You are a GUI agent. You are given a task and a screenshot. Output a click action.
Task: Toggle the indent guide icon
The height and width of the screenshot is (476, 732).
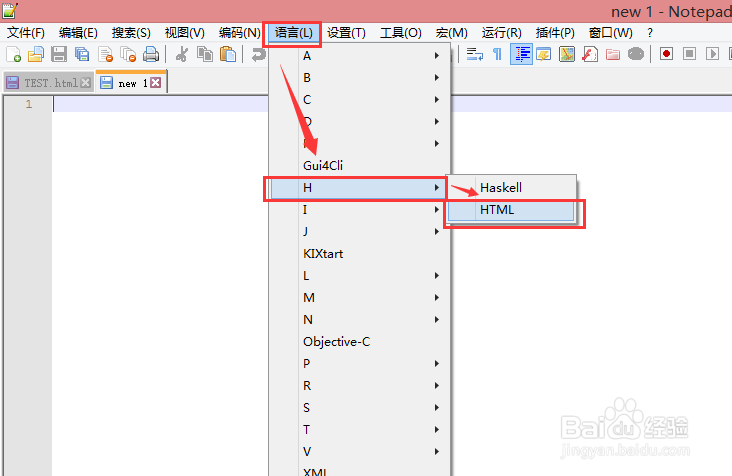pyautogui.click(x=521, y=55)
